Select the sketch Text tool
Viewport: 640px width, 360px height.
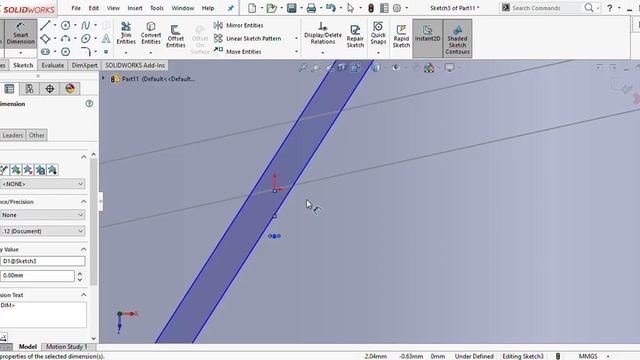click(x=106, y=39)
